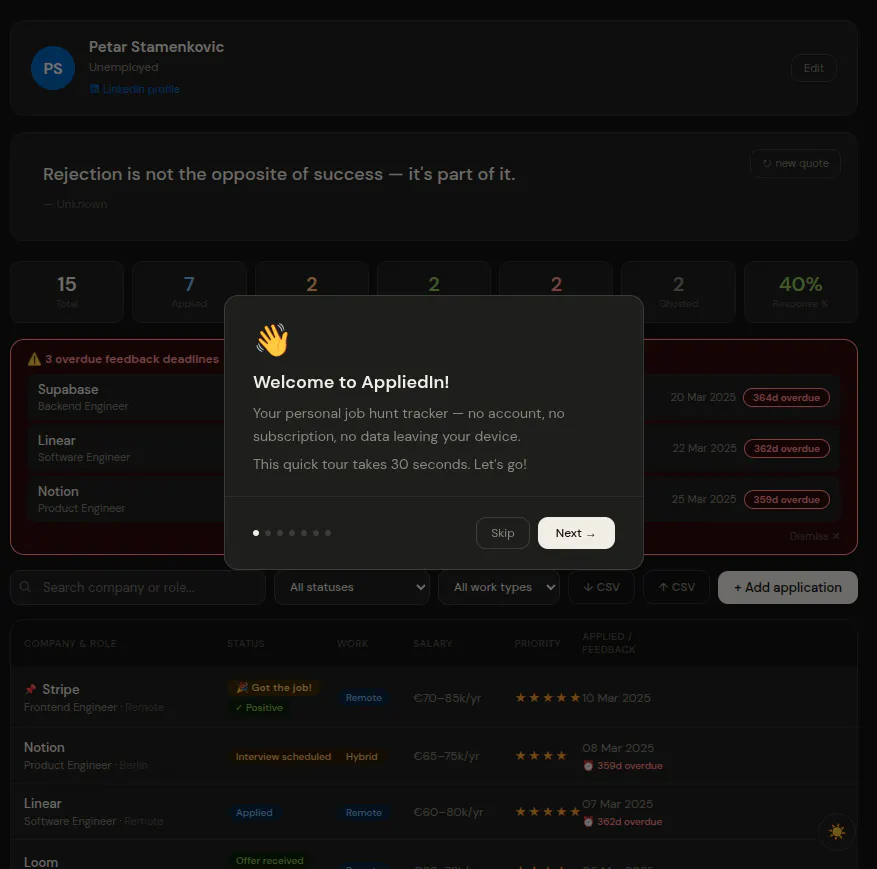Click the Ghosted stat card
This screenshot has height=869, width=877.
click(678, 292)
